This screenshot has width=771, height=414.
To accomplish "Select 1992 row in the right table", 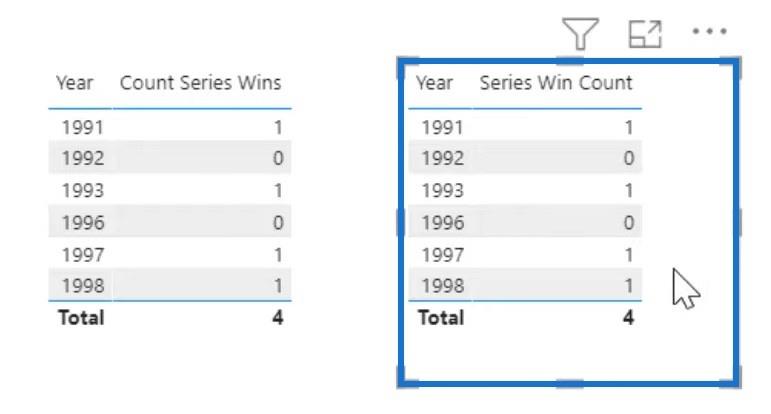I will (x=525, y=158).
